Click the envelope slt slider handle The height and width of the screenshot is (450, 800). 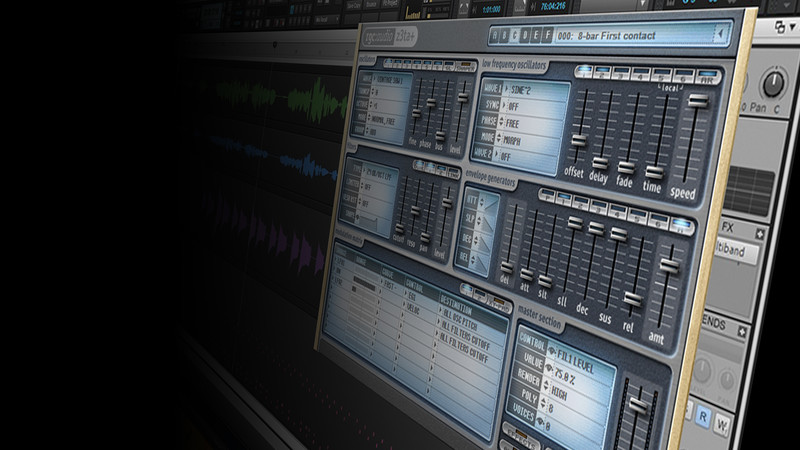pyautogui.click(x=545, y=281)
